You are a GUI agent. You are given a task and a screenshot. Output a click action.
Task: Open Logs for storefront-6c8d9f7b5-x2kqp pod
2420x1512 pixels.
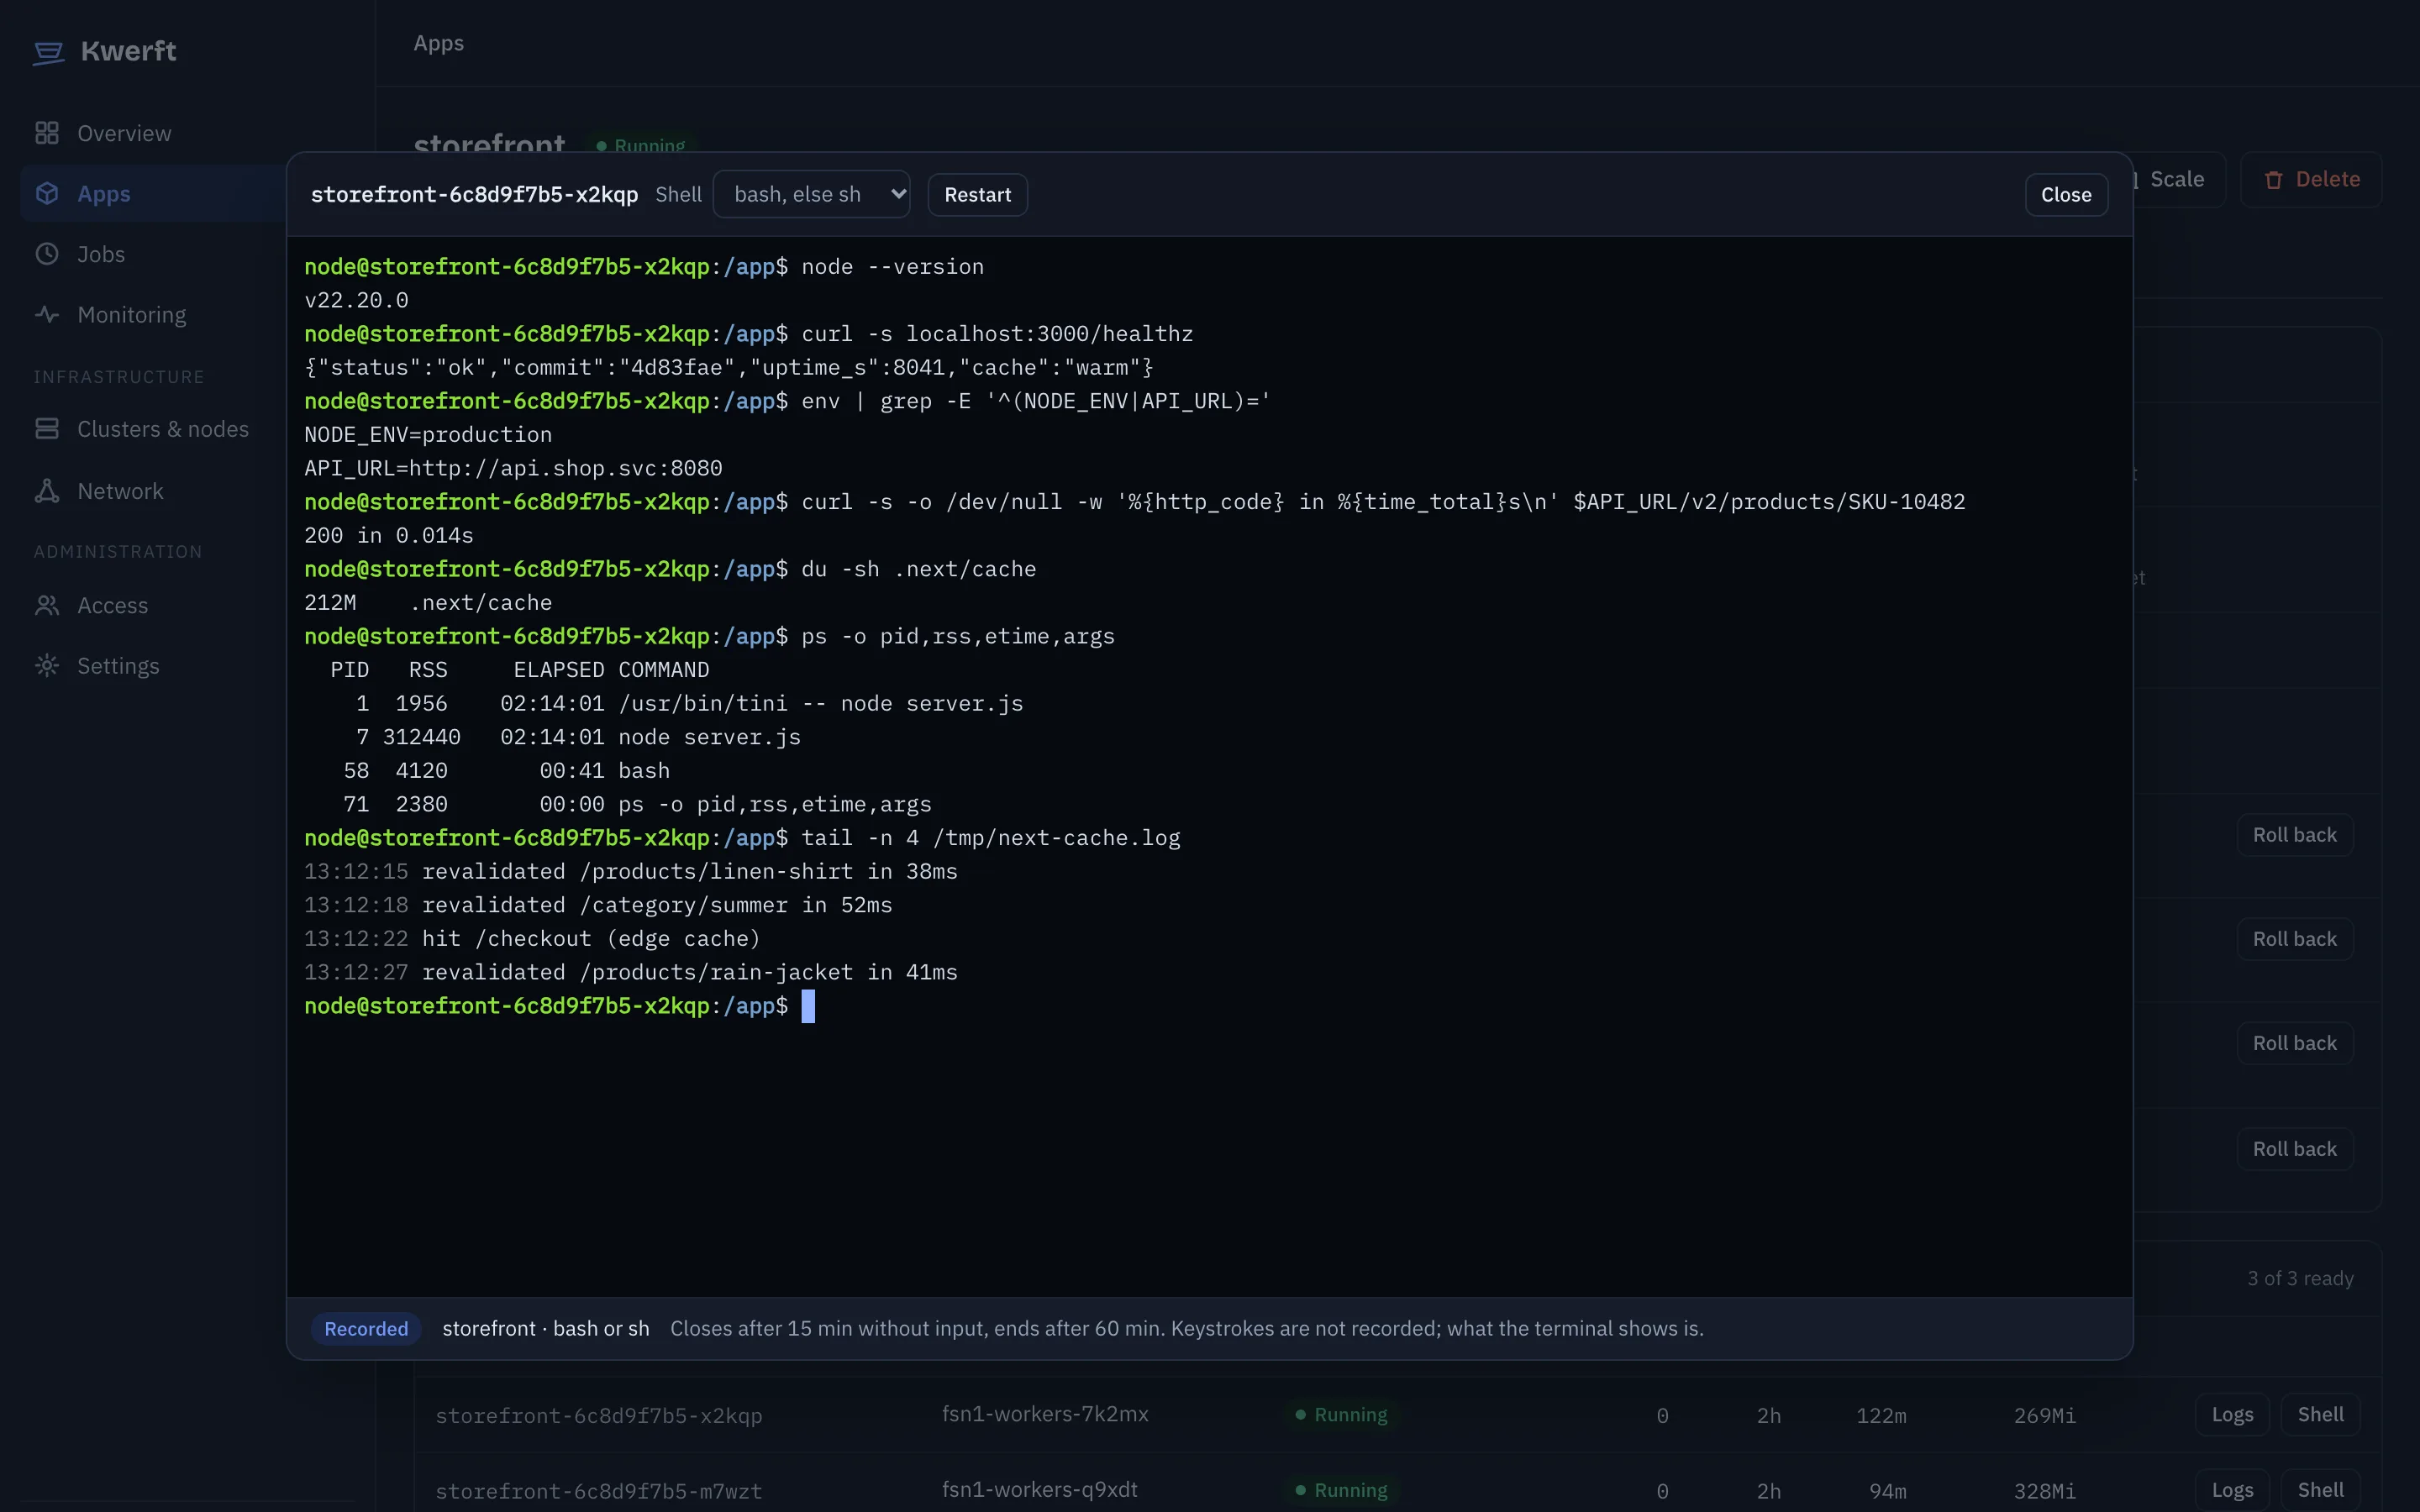[2232, 1415]
